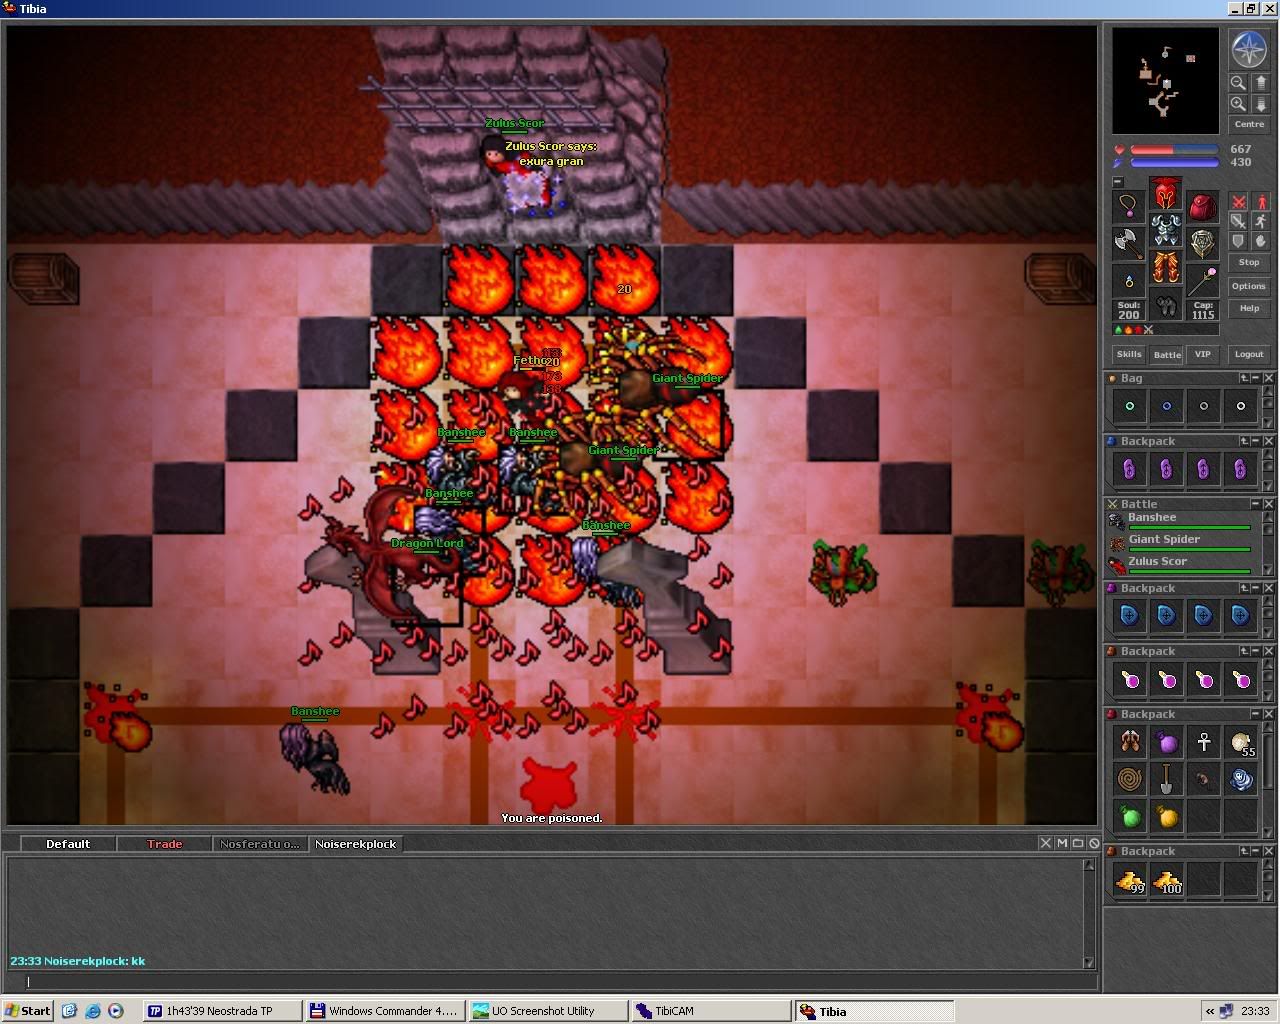
Task: Open the Windows Start menu
Action: pyautogui.click(x=28, y=1011)
